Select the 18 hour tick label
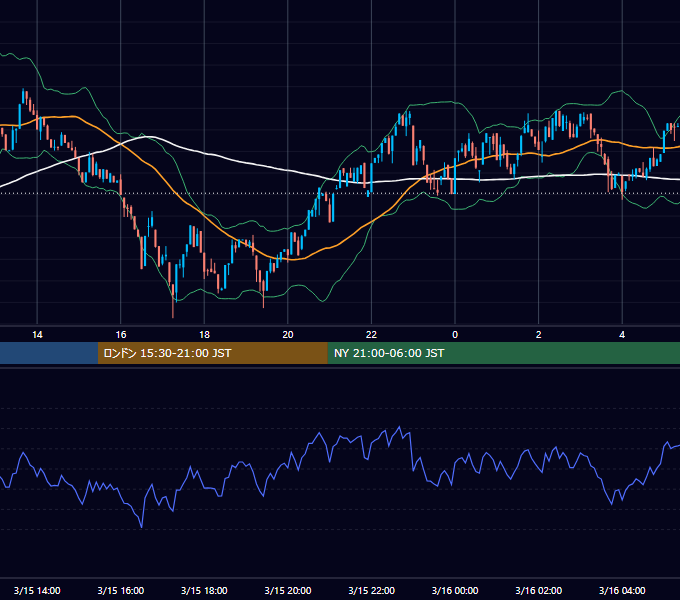This screenshot has width=680, height=600. coord(204,335)
